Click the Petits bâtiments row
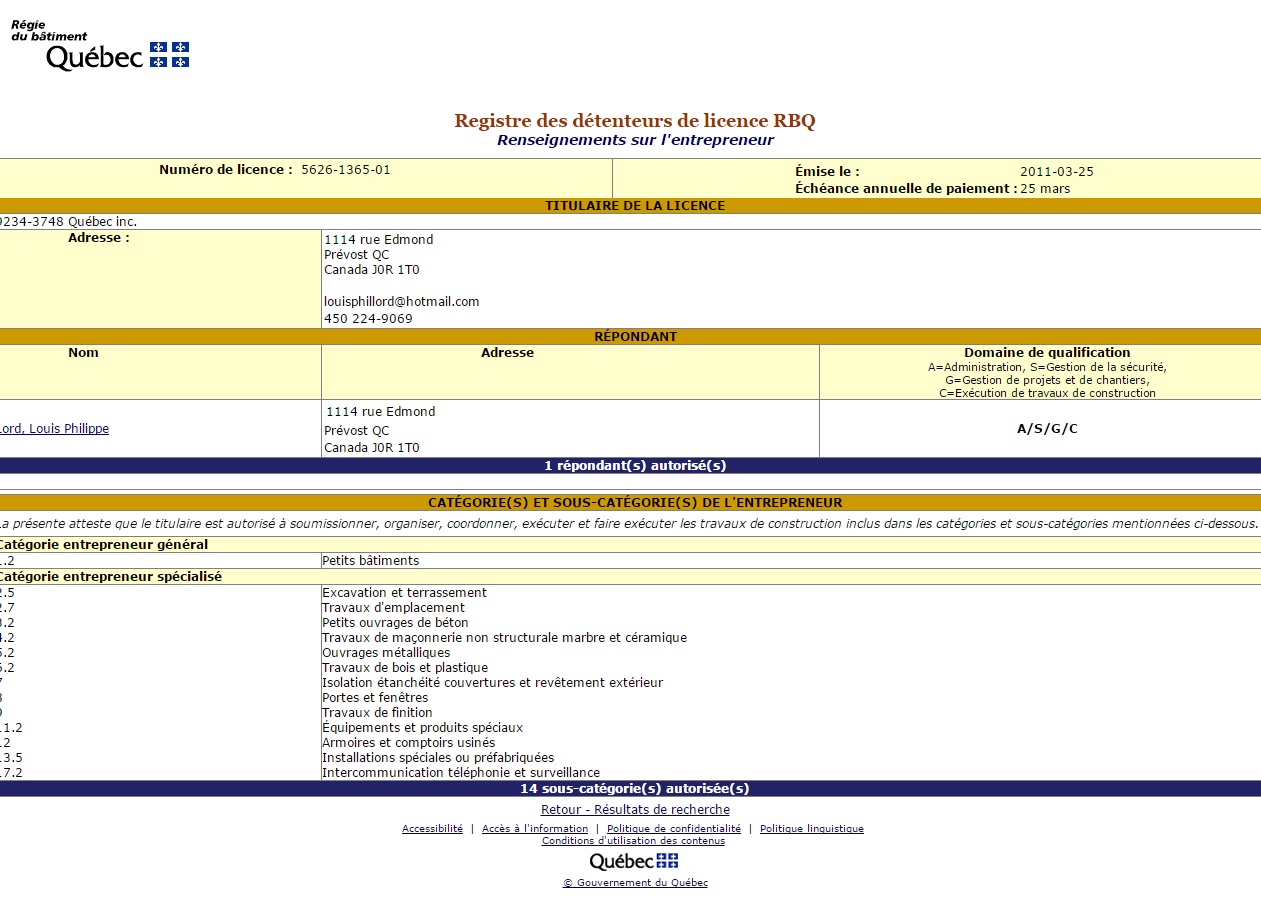This screenshot has height=897, width=1261. pos(630,561)
